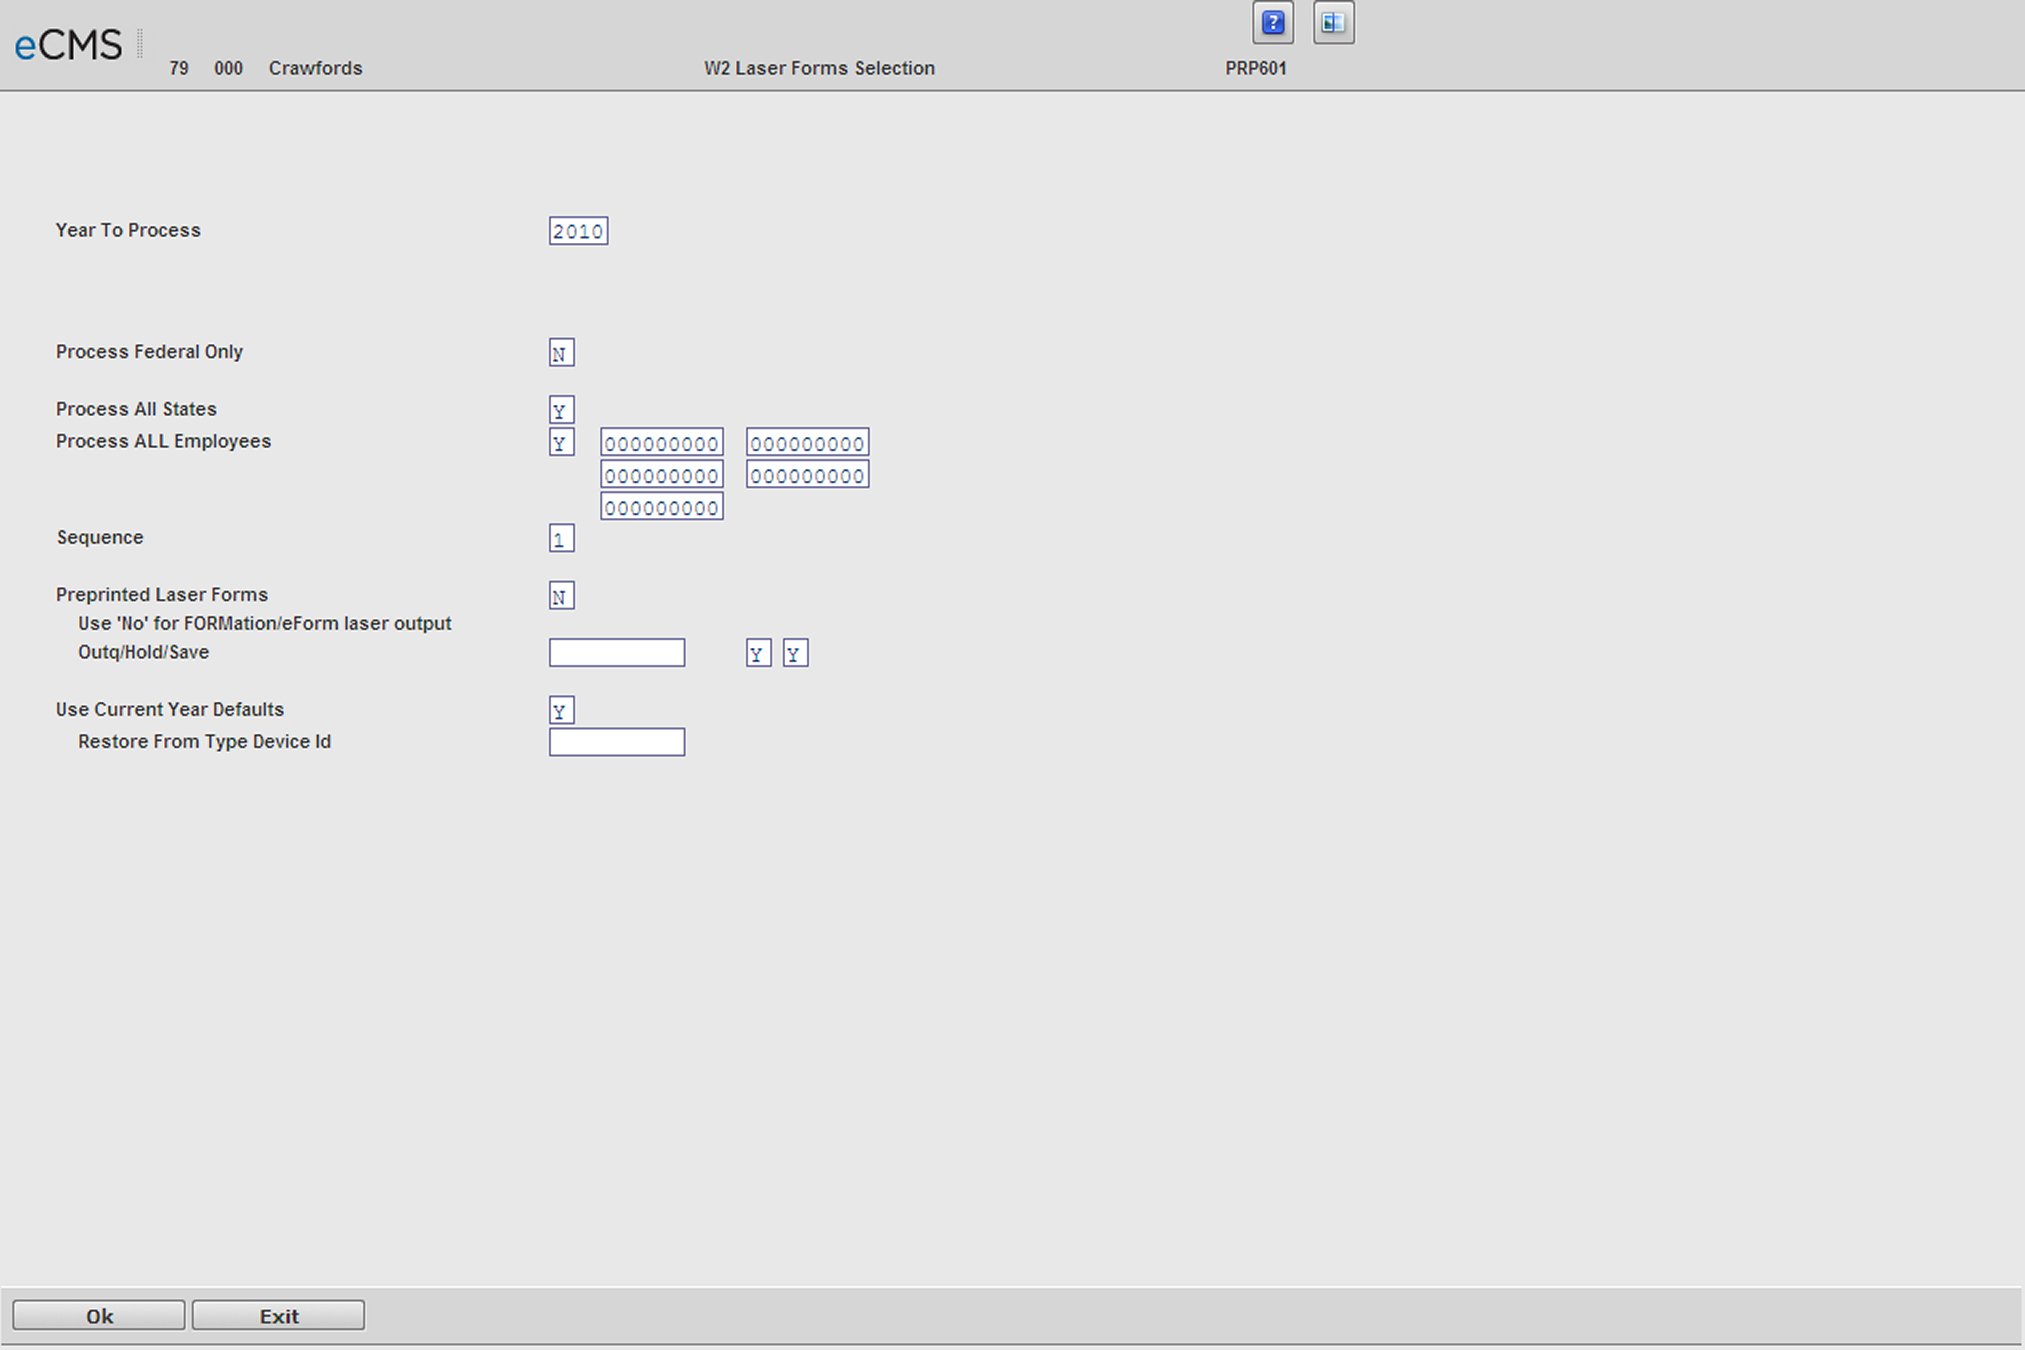Click the 'Preprinted Laser Forms' label
This screenshot has width=2025, height=1350.
pyautogui.click(x=162, y=595)
